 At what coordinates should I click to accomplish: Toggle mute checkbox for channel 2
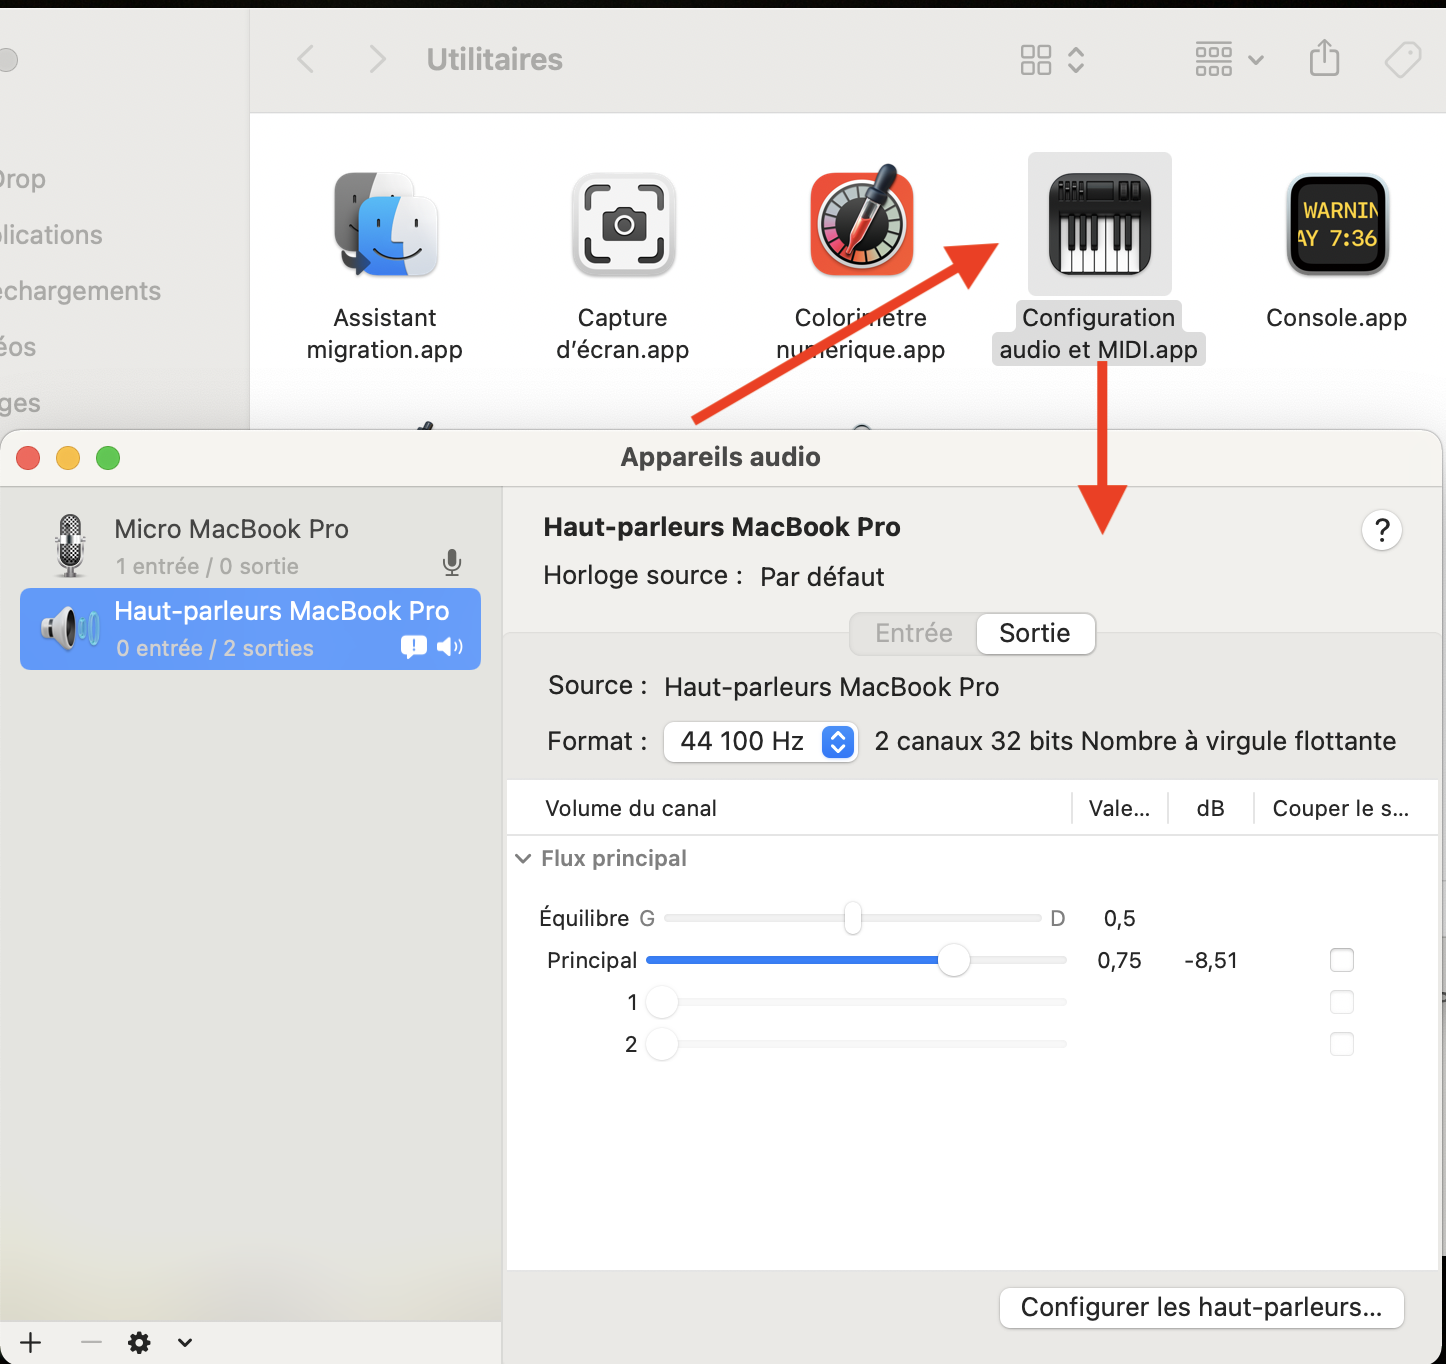click(x=1341, y=1044)
